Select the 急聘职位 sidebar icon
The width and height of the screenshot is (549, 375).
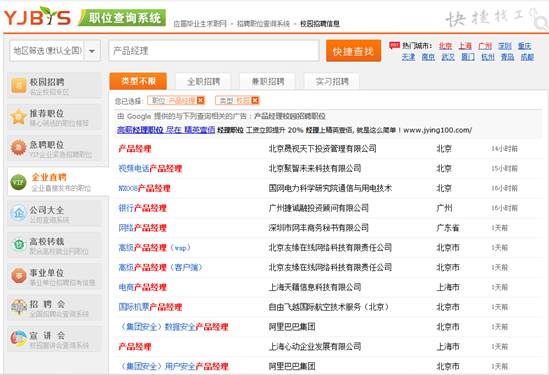pos(19,147)
